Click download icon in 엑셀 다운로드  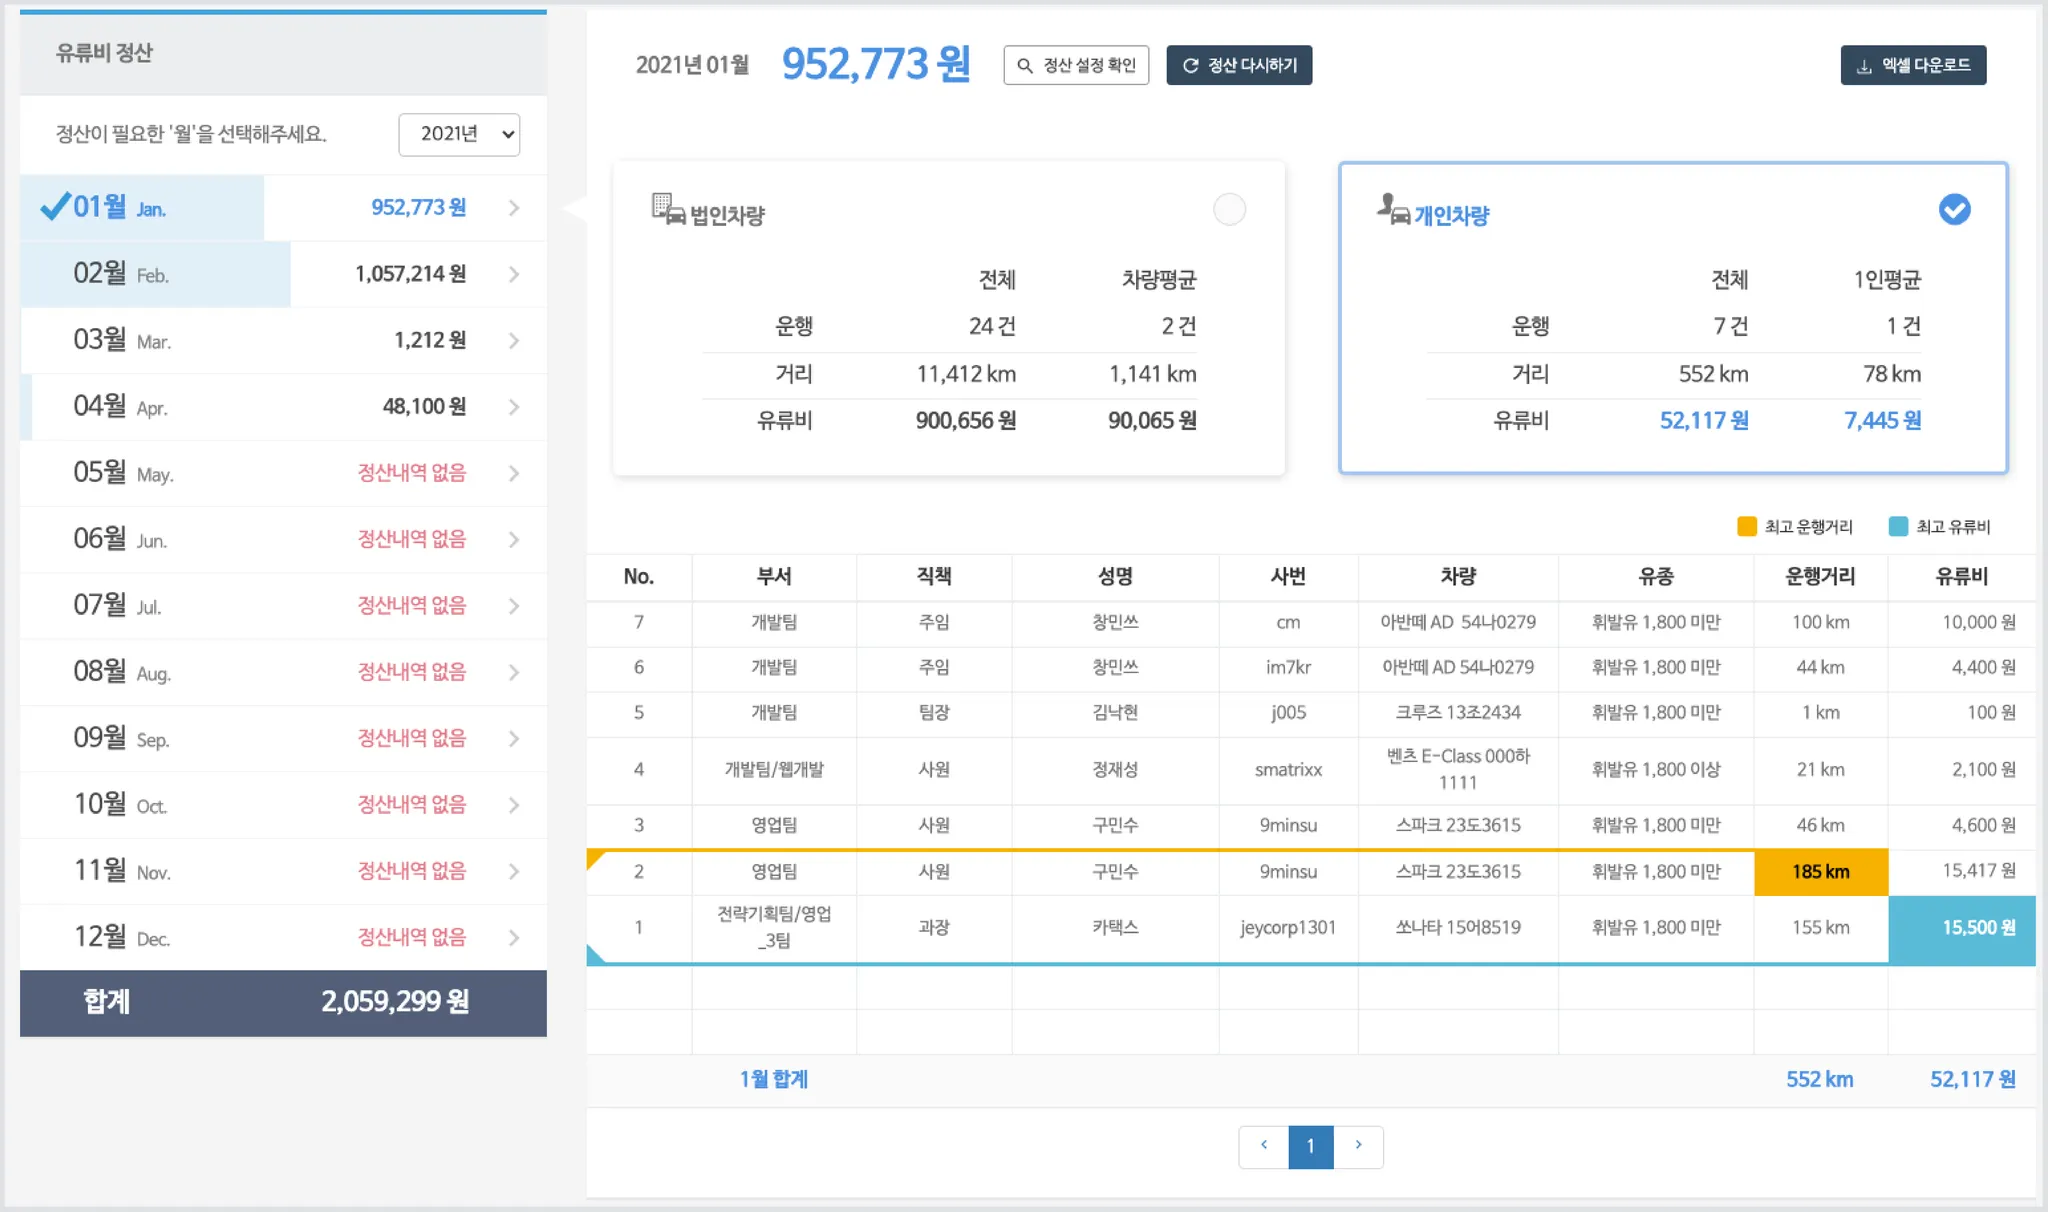(x=1864, y=67)
